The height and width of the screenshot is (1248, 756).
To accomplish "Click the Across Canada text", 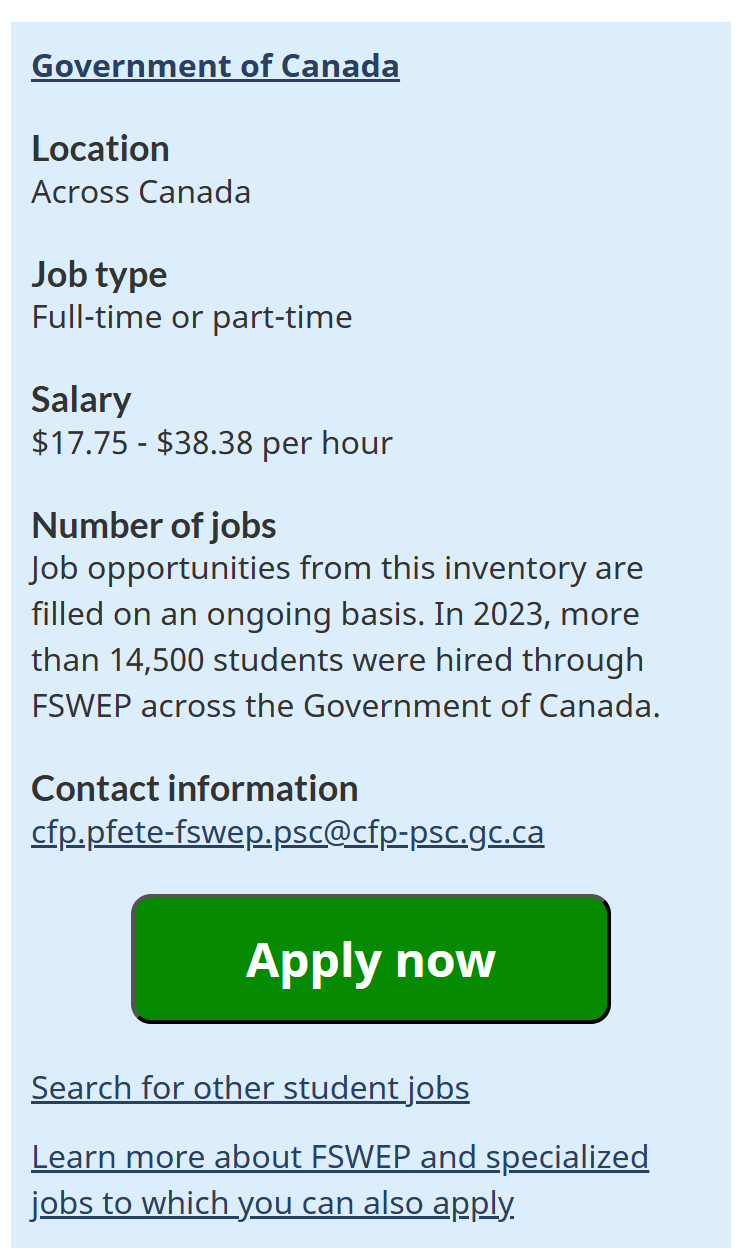I will (x=141, y=191).
